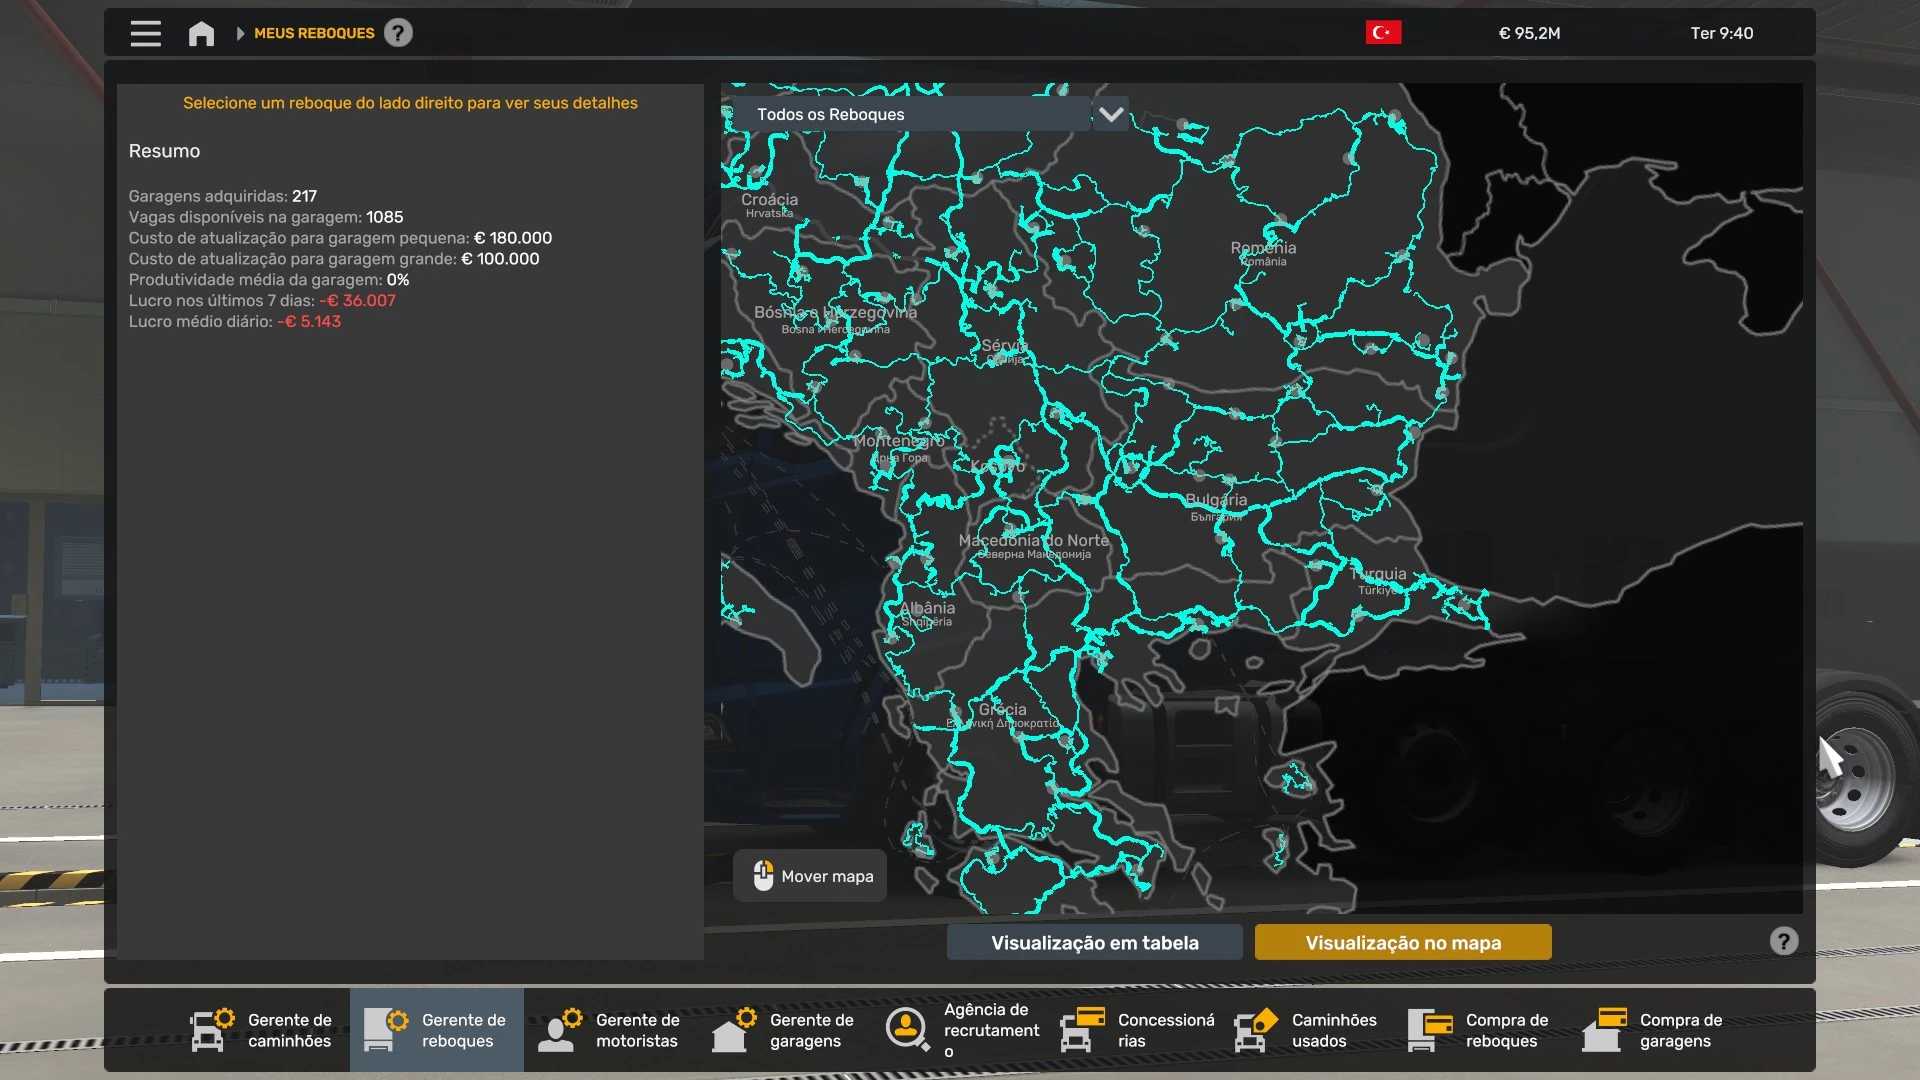Open the hamburger main menu
Image resolution: width=1920 pixels, height=1080 pixels.
point(145,33)
